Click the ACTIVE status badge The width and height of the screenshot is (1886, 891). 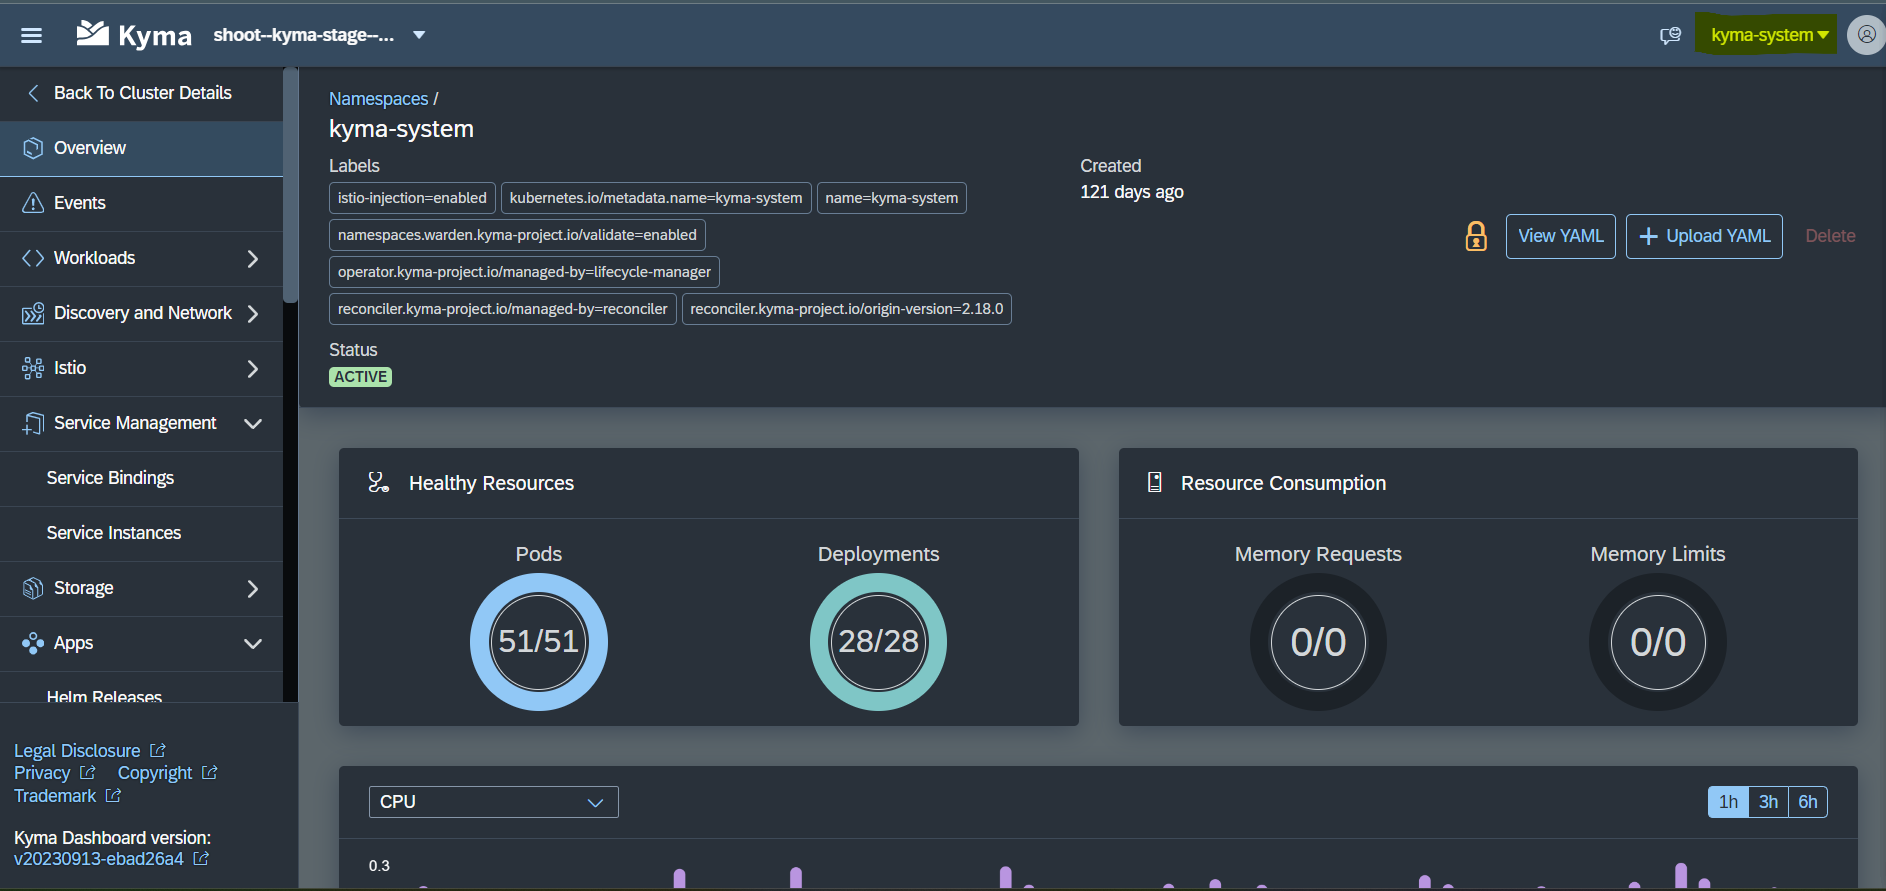(x=360, y=377)
